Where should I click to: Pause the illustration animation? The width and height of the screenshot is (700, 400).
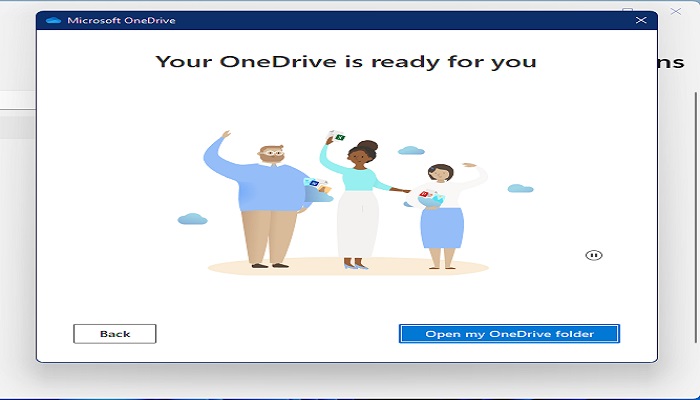593,256
